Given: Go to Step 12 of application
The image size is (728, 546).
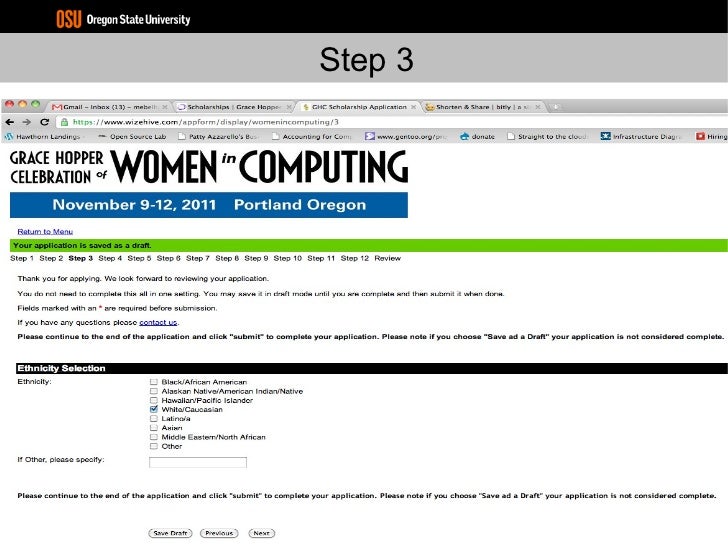Looking at the screenshot, I should click(355, 258).
